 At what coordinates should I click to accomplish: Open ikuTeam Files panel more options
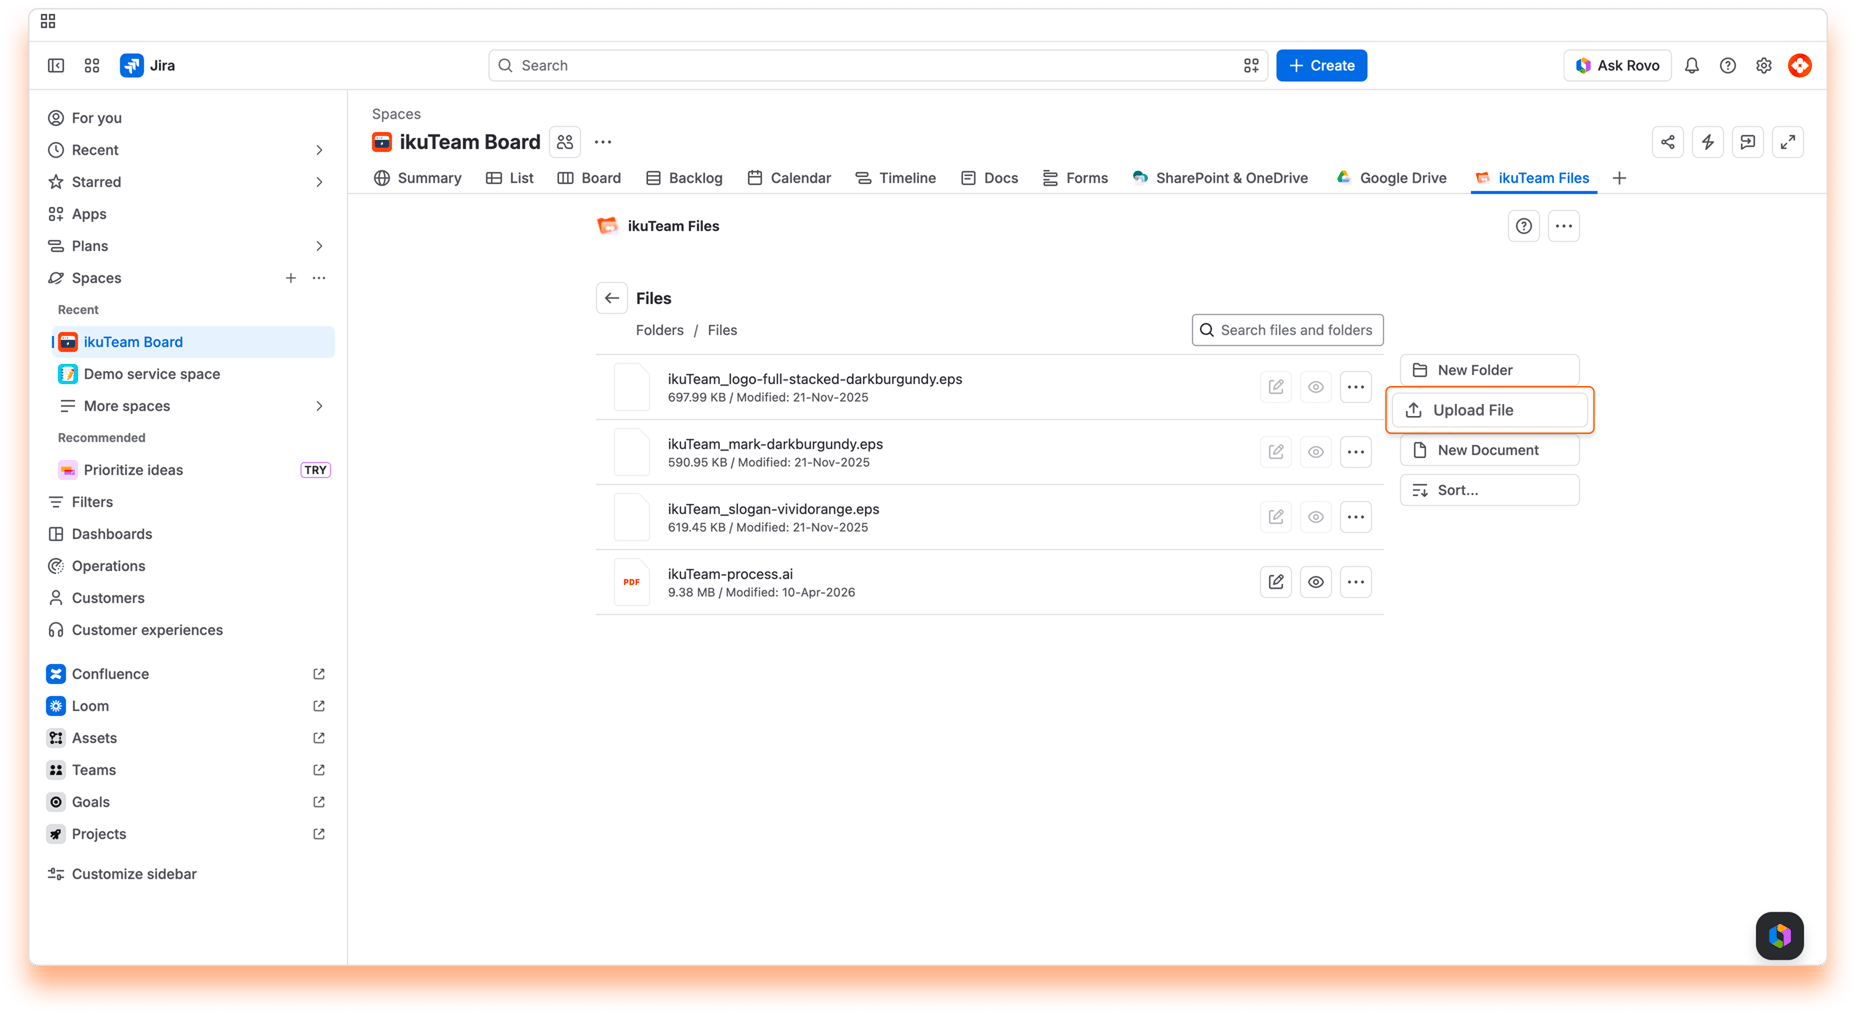(x=1564, y=226)
